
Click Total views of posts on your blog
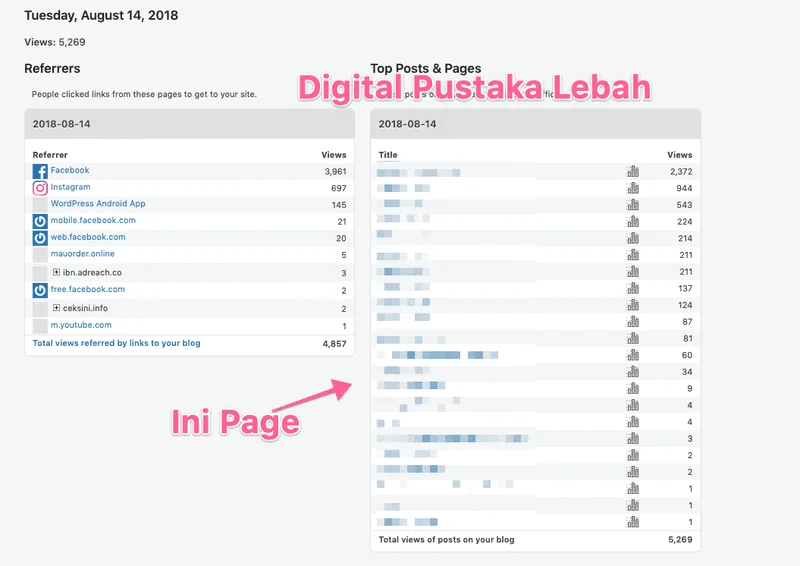click(446, 539)
